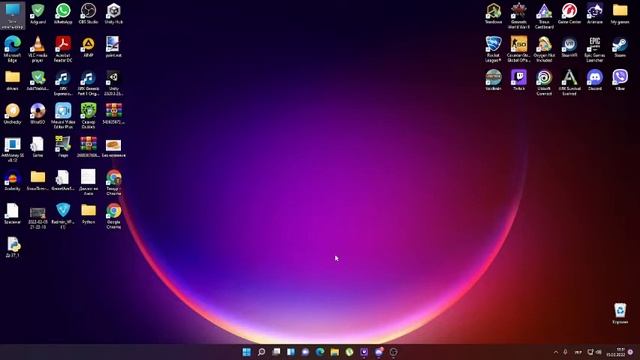Open the Twitch desktop shortcut
The image size is (640, 360).
[519, 80]
